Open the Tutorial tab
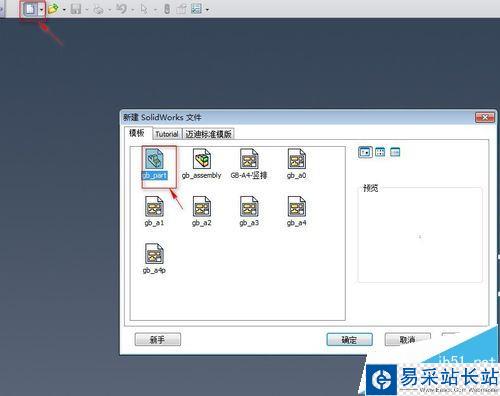 tap(167, 134)
